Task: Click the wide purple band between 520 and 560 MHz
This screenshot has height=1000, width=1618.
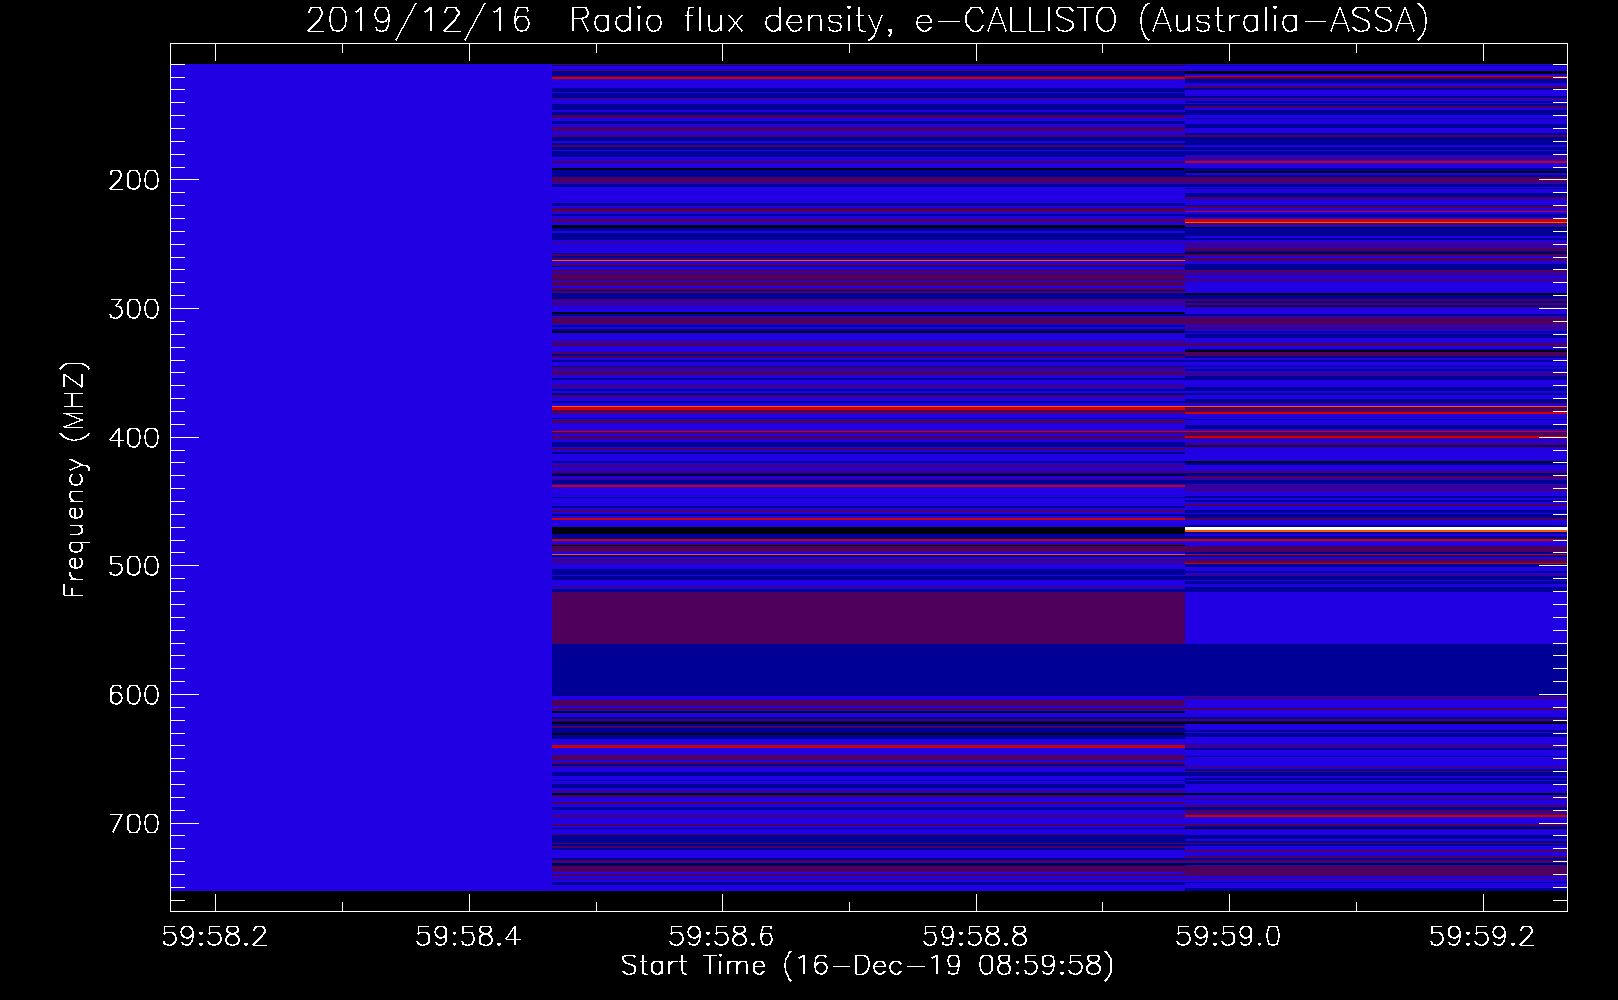Action: [x=868, y=618]
